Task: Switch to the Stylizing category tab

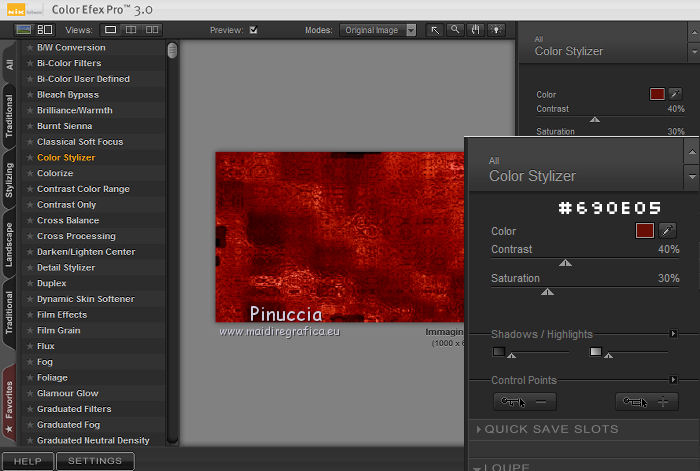Action: (x=9, y=179)
